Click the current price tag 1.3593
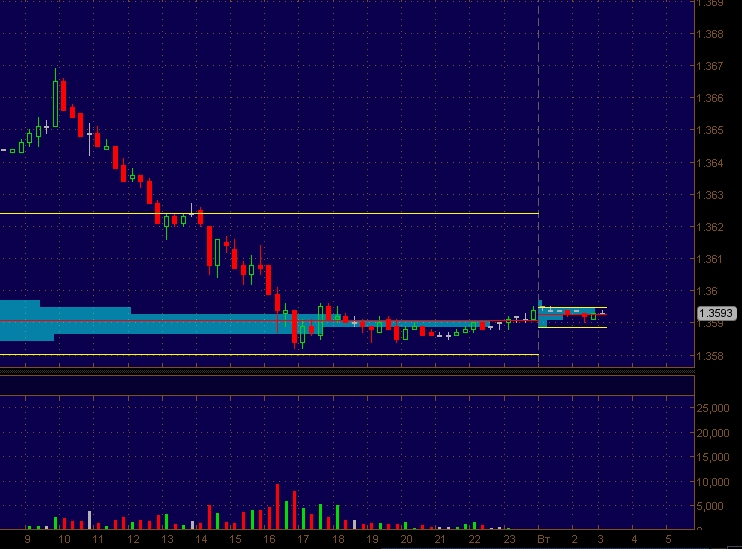This screenshot has width=742, height=549. [717, 313]
